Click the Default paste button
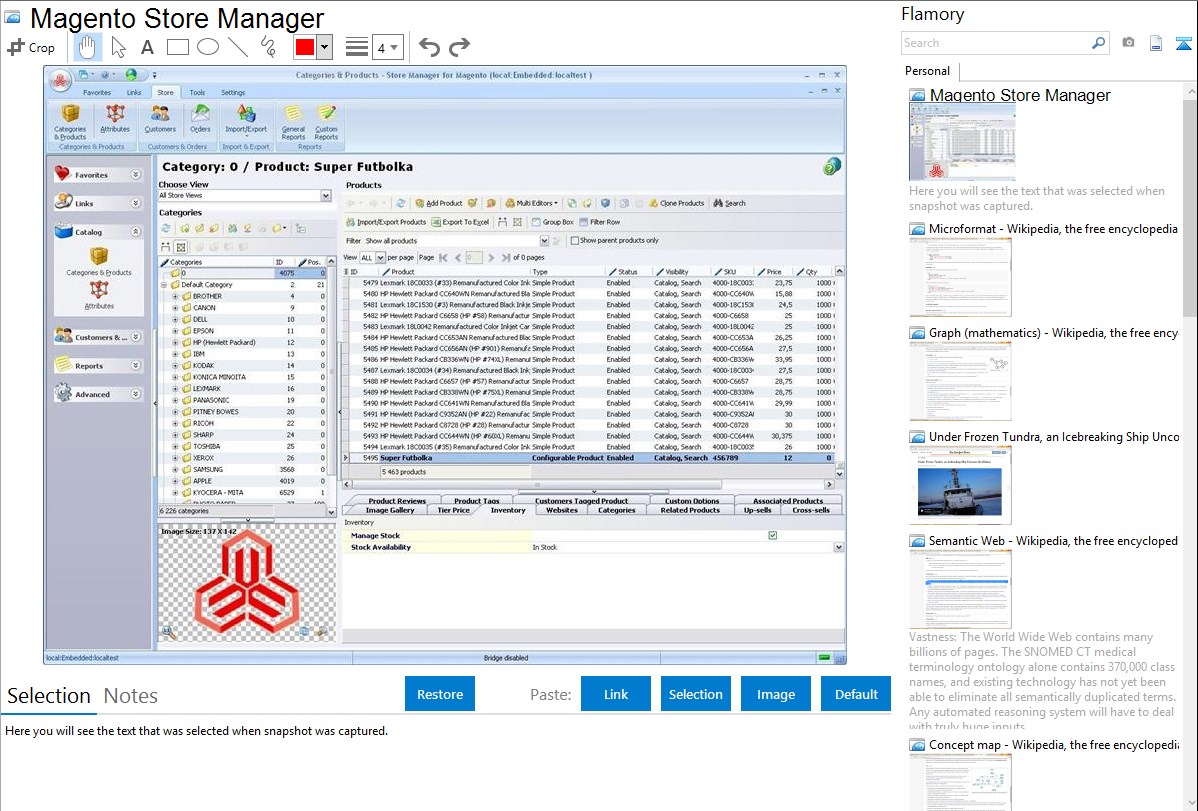 (856, 694)
